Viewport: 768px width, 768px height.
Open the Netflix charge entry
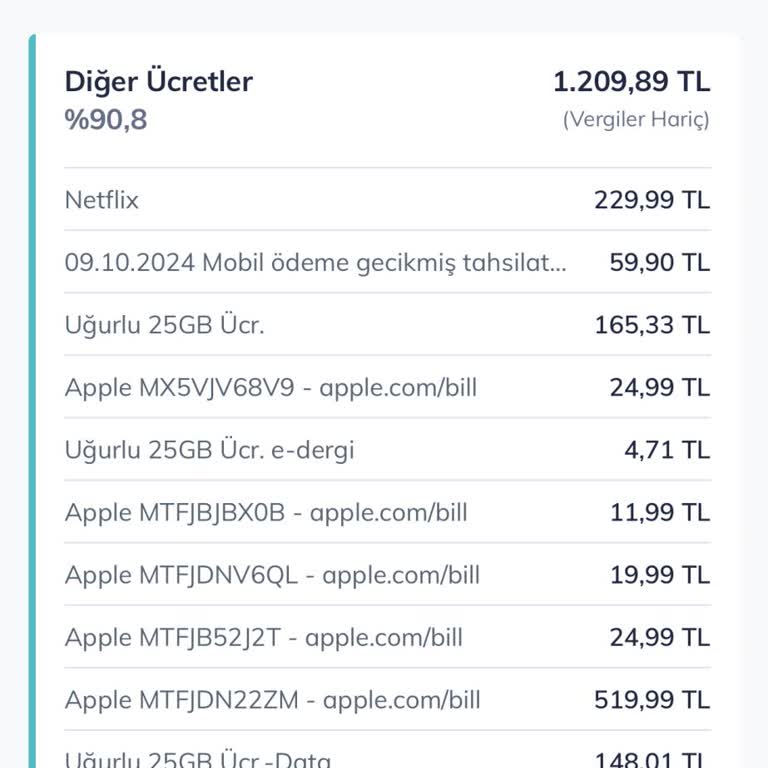point(102,200)
